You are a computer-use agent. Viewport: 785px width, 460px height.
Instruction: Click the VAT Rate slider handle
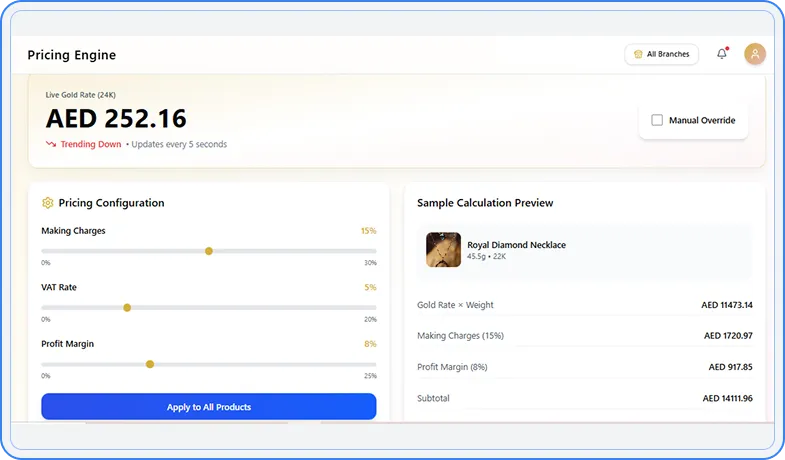pyautogui.click(x=127, y=307)
